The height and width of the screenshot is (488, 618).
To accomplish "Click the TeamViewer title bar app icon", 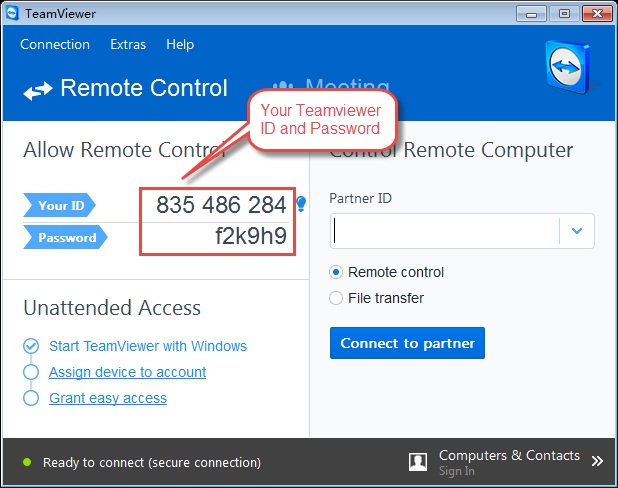I will click(12, 13).
